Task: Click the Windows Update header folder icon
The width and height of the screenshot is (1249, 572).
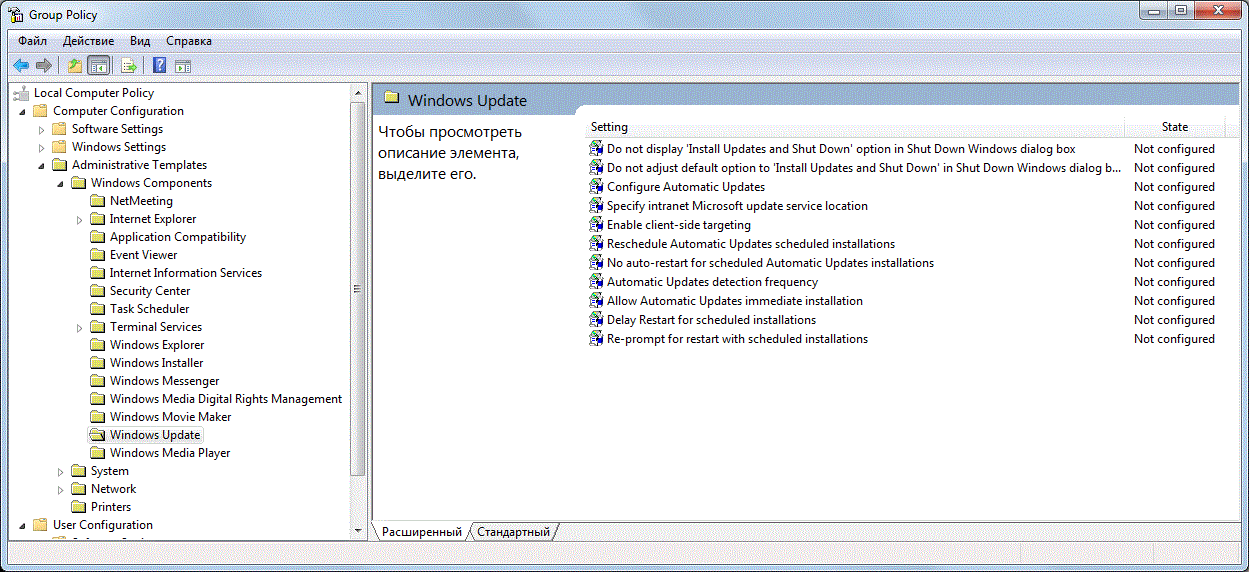Action: point(391,98)
